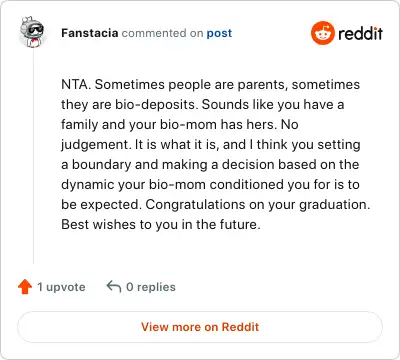
Task: Follow the blue "post" link
Action: pos(219,33)
